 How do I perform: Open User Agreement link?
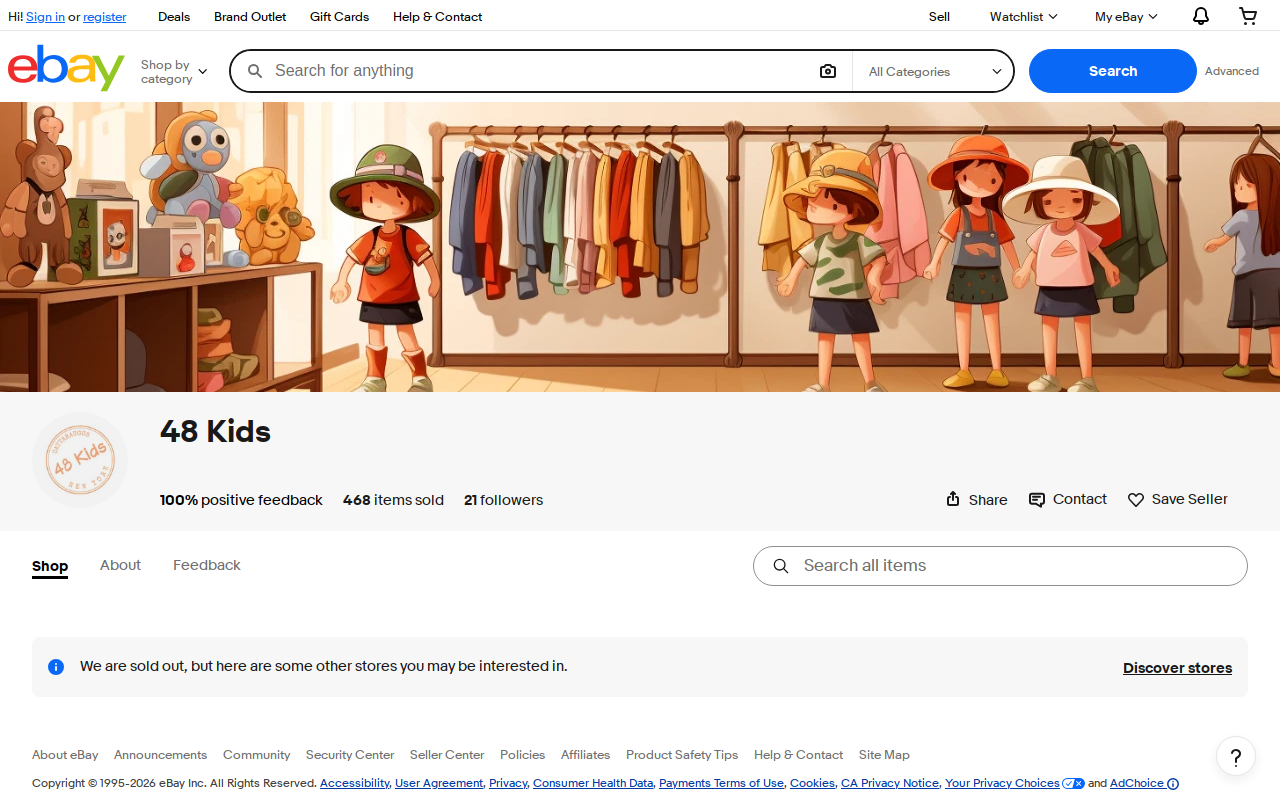pyautogui.click(x=439, y=784)
